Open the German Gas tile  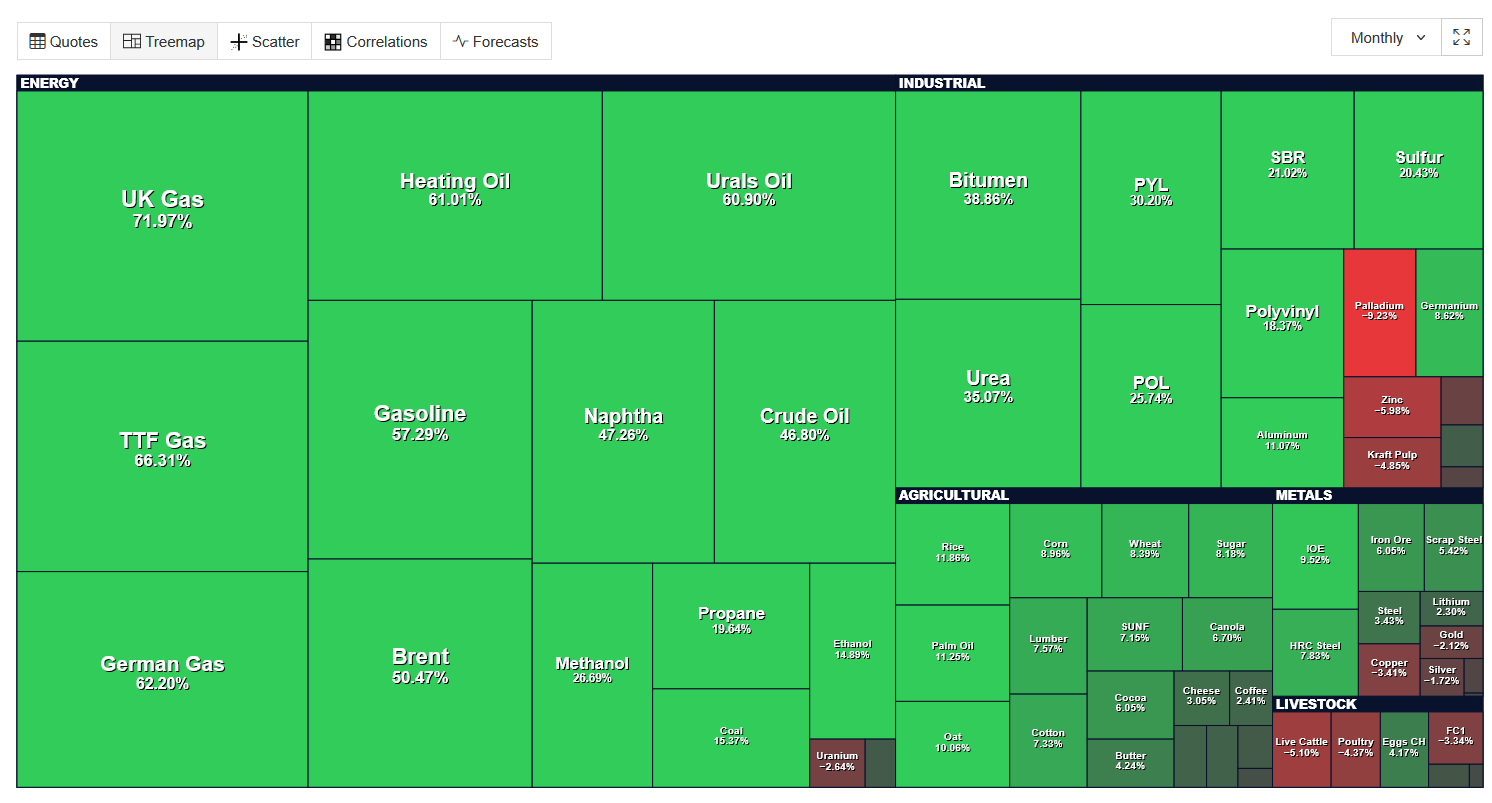tap(162, 679)
